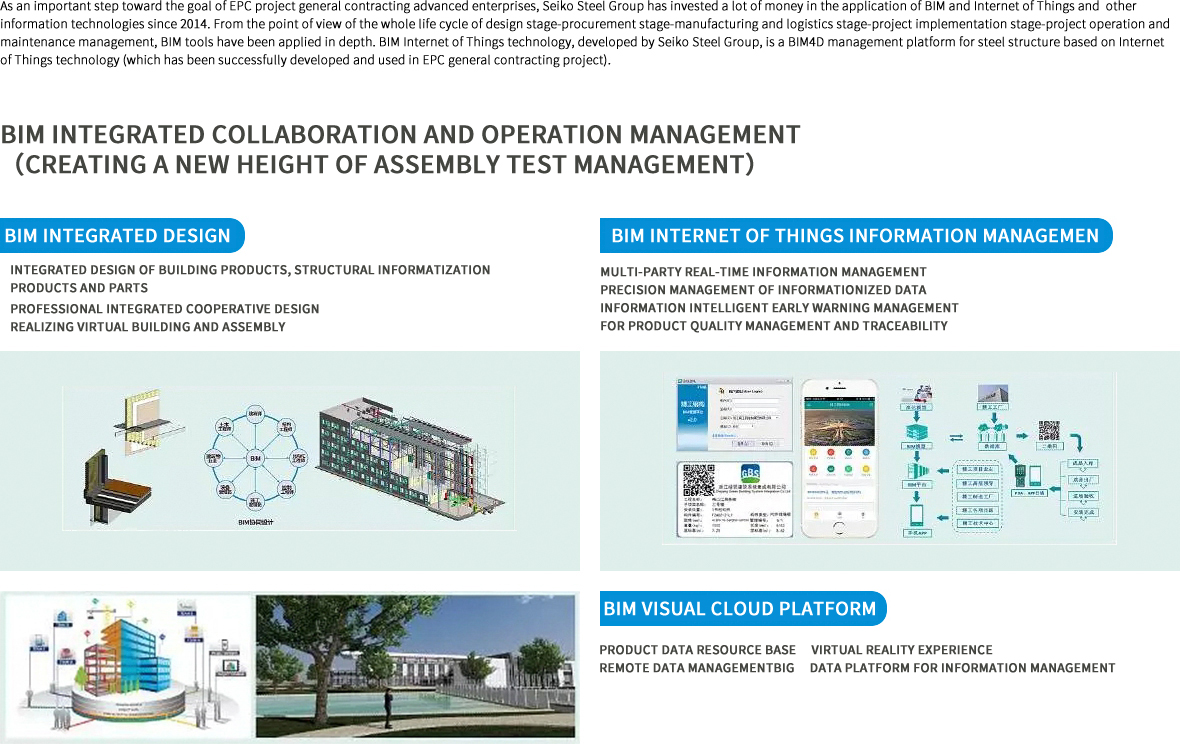Click the GBS logo on the label card

(749, 473)
